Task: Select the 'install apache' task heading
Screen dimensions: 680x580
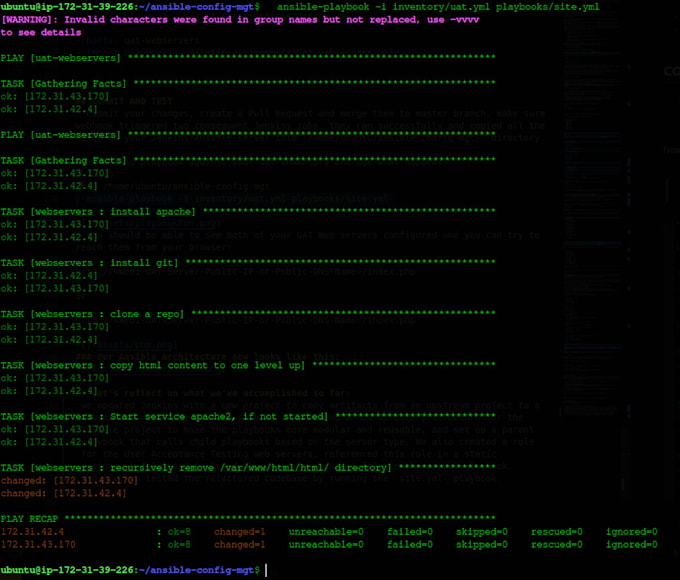Action: point(98,212)
